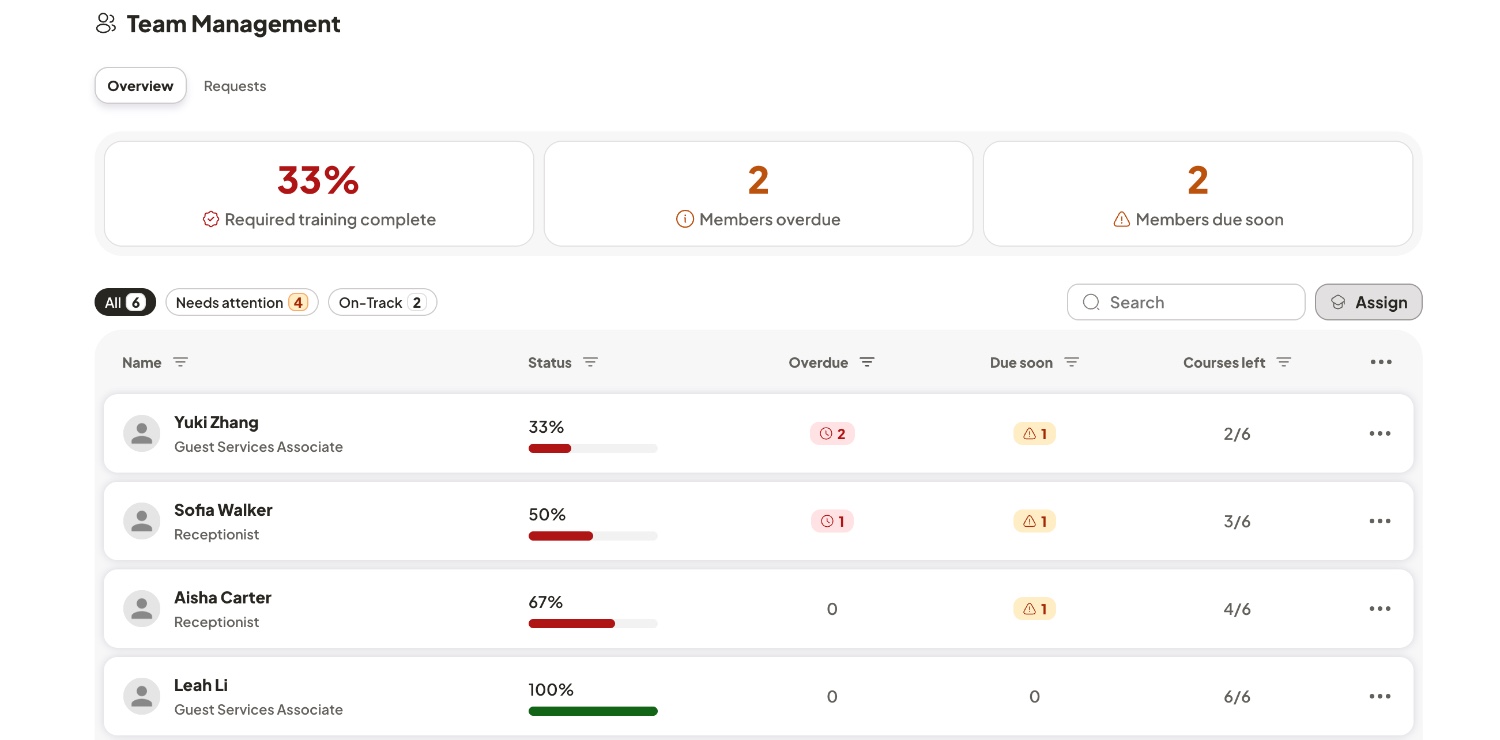
Task: Click Sofia Walker's avatar icon
Action: click(142, 521)
